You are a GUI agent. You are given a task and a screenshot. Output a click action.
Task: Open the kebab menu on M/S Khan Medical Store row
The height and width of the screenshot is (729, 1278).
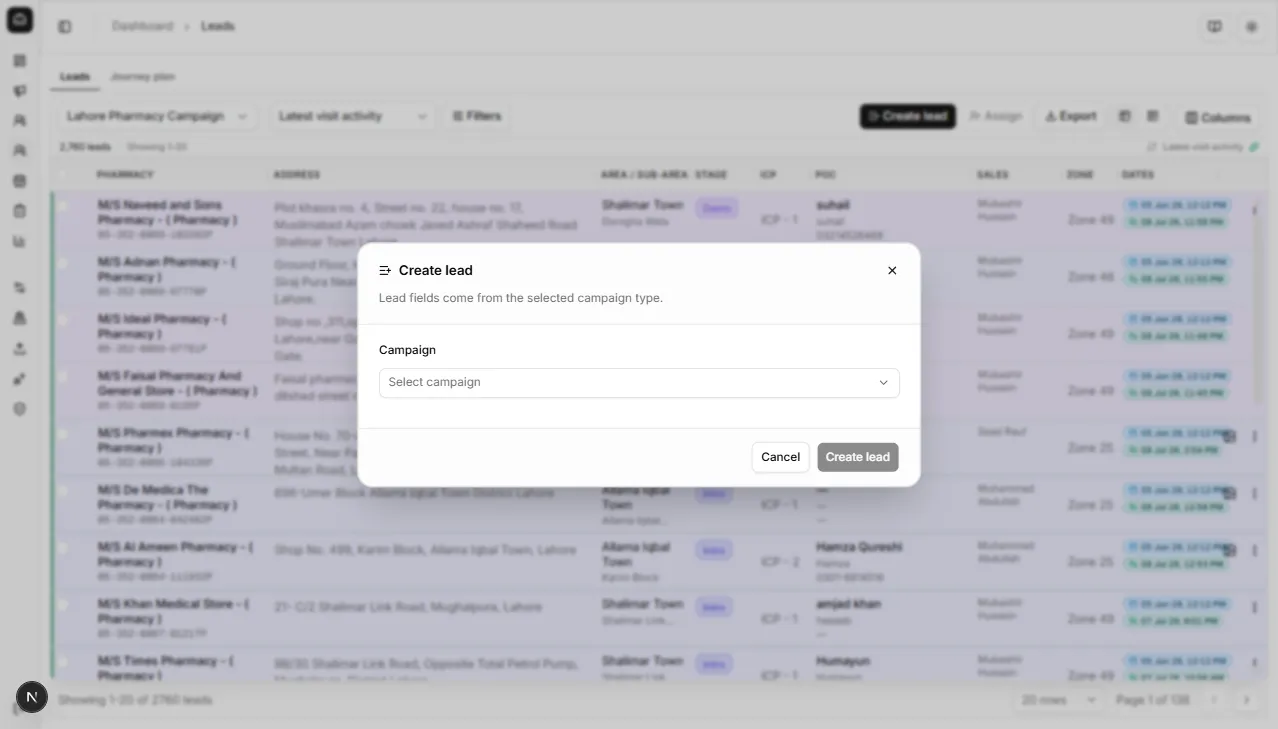[1254, 606]
